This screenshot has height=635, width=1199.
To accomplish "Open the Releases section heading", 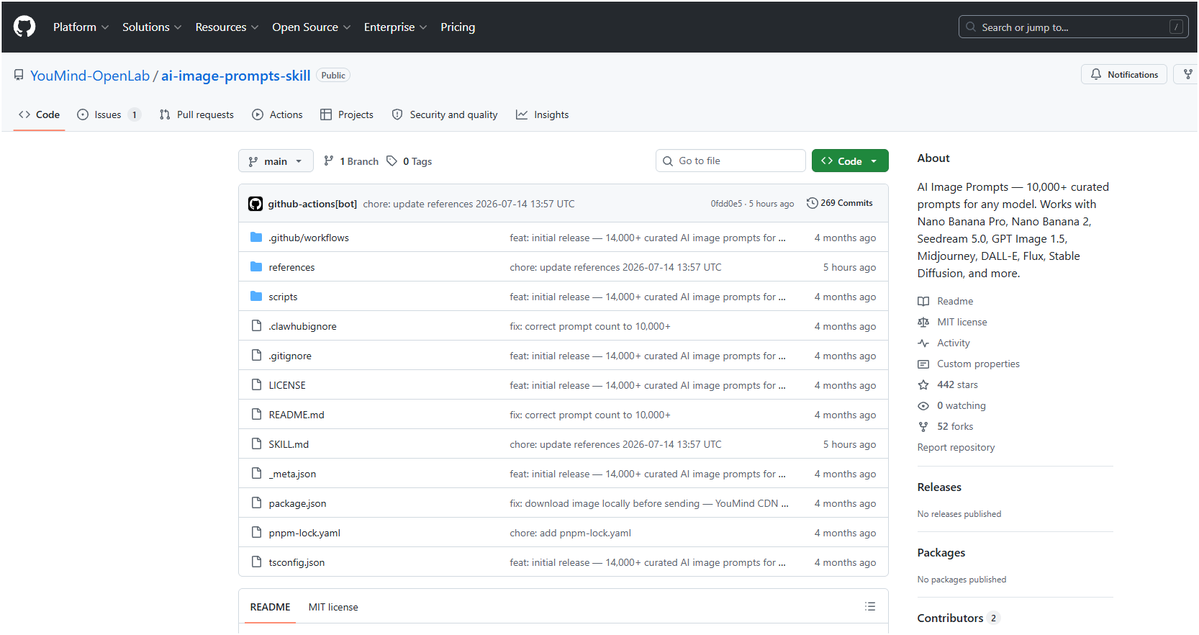I will pos(939,487).
